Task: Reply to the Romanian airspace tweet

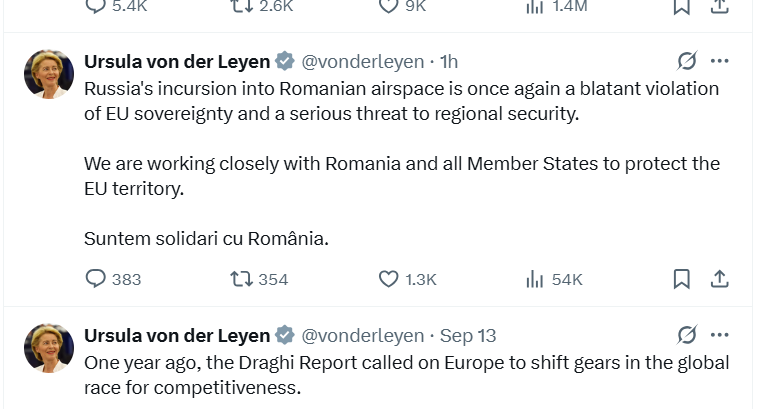Action: click(x=96, y=279)
